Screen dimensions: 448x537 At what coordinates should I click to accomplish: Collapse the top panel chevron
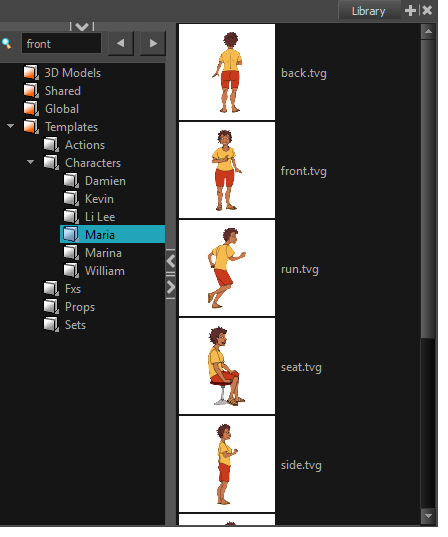(82, 26)
